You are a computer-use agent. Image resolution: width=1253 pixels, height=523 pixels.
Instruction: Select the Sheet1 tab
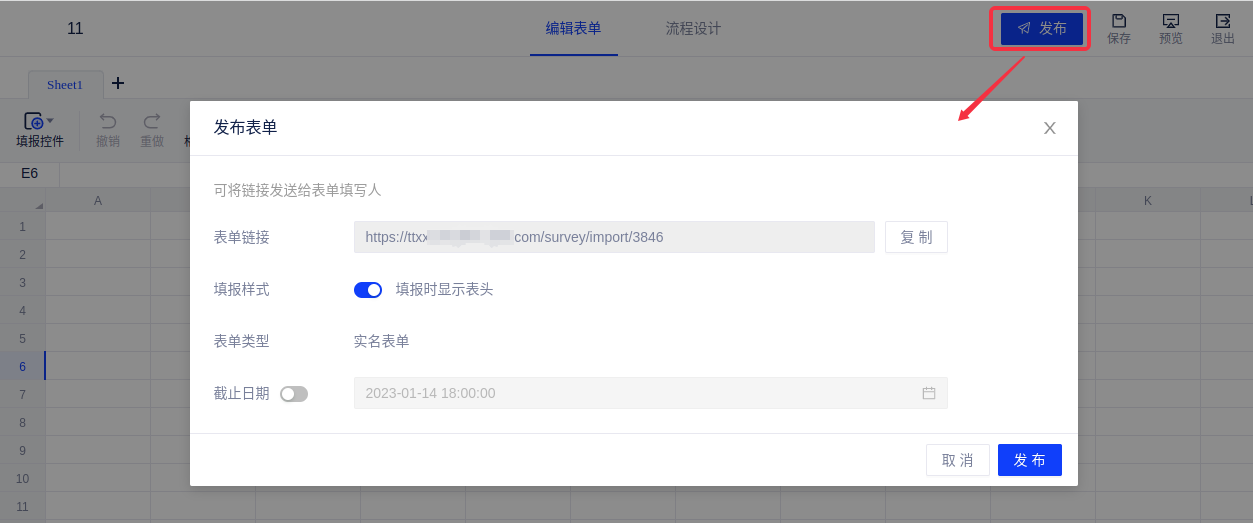pos(65,85)
